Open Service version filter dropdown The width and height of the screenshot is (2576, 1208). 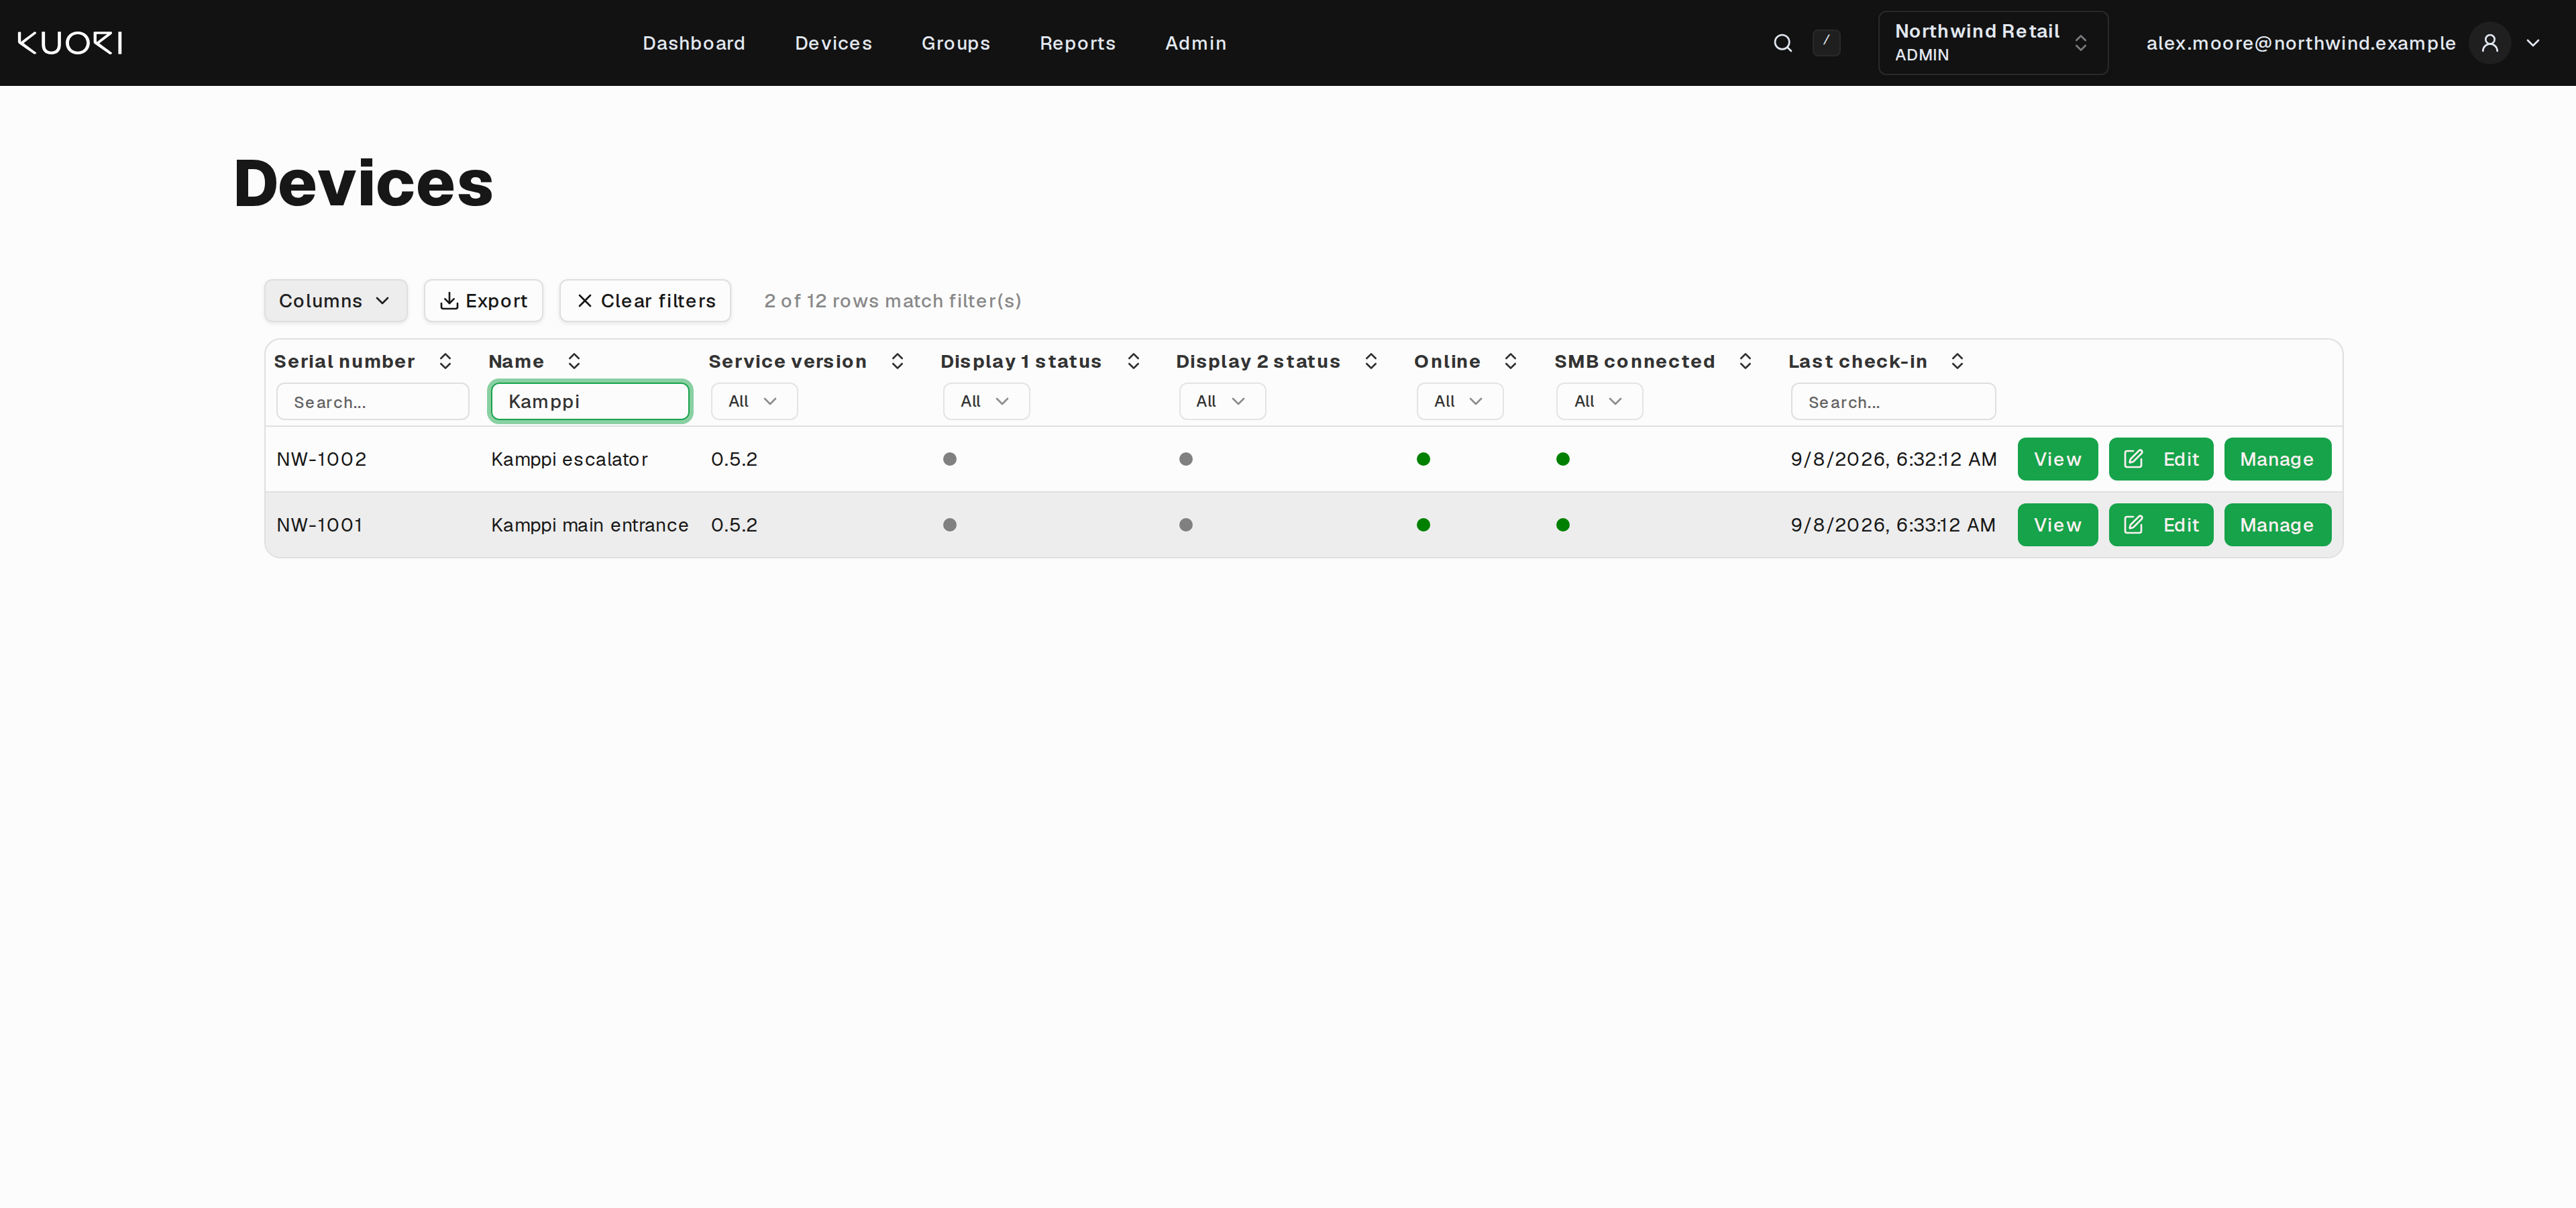click(x=754, y=401)
